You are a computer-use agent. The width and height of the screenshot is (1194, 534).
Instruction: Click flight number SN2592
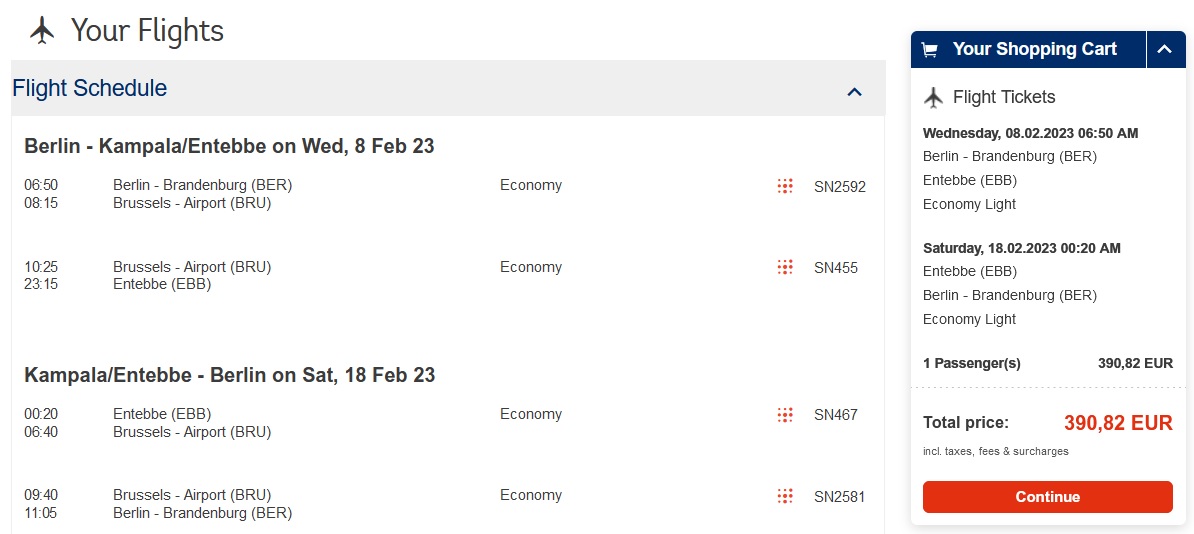(x=840, y=187)
